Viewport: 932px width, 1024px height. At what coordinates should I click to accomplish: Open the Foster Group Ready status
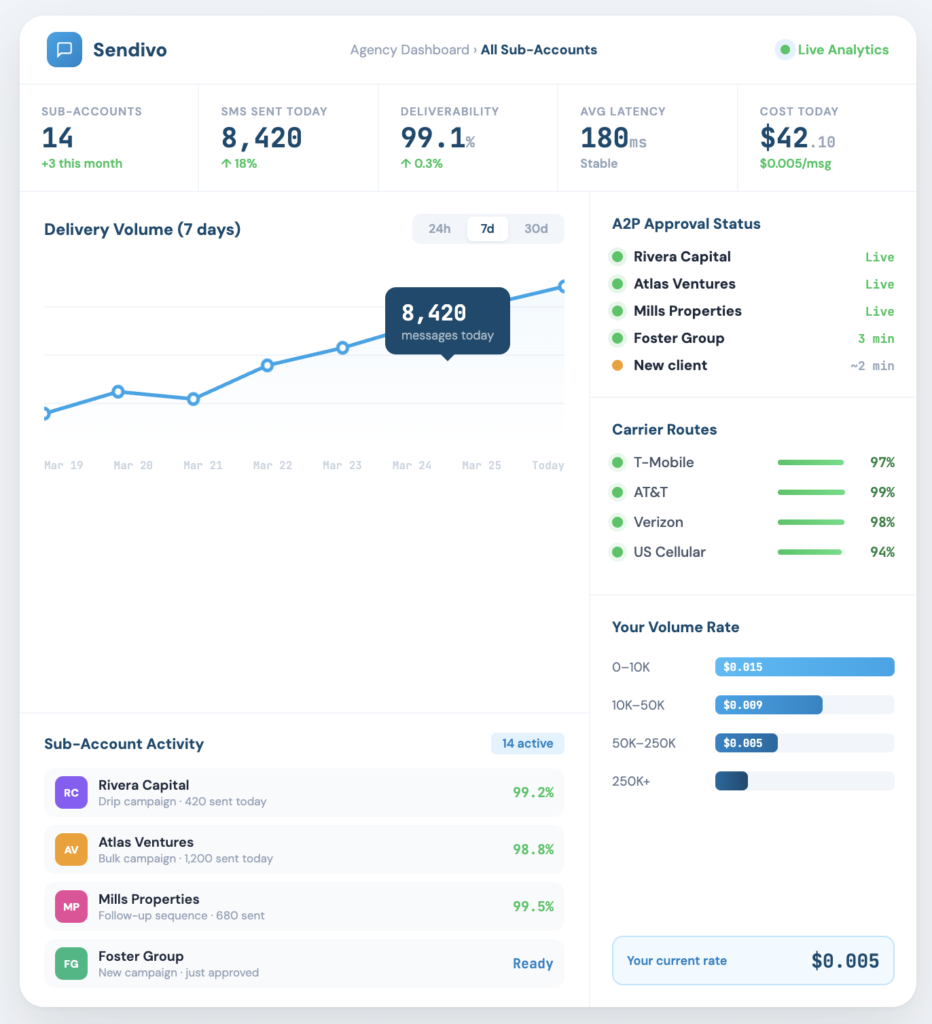click(532, 964)
